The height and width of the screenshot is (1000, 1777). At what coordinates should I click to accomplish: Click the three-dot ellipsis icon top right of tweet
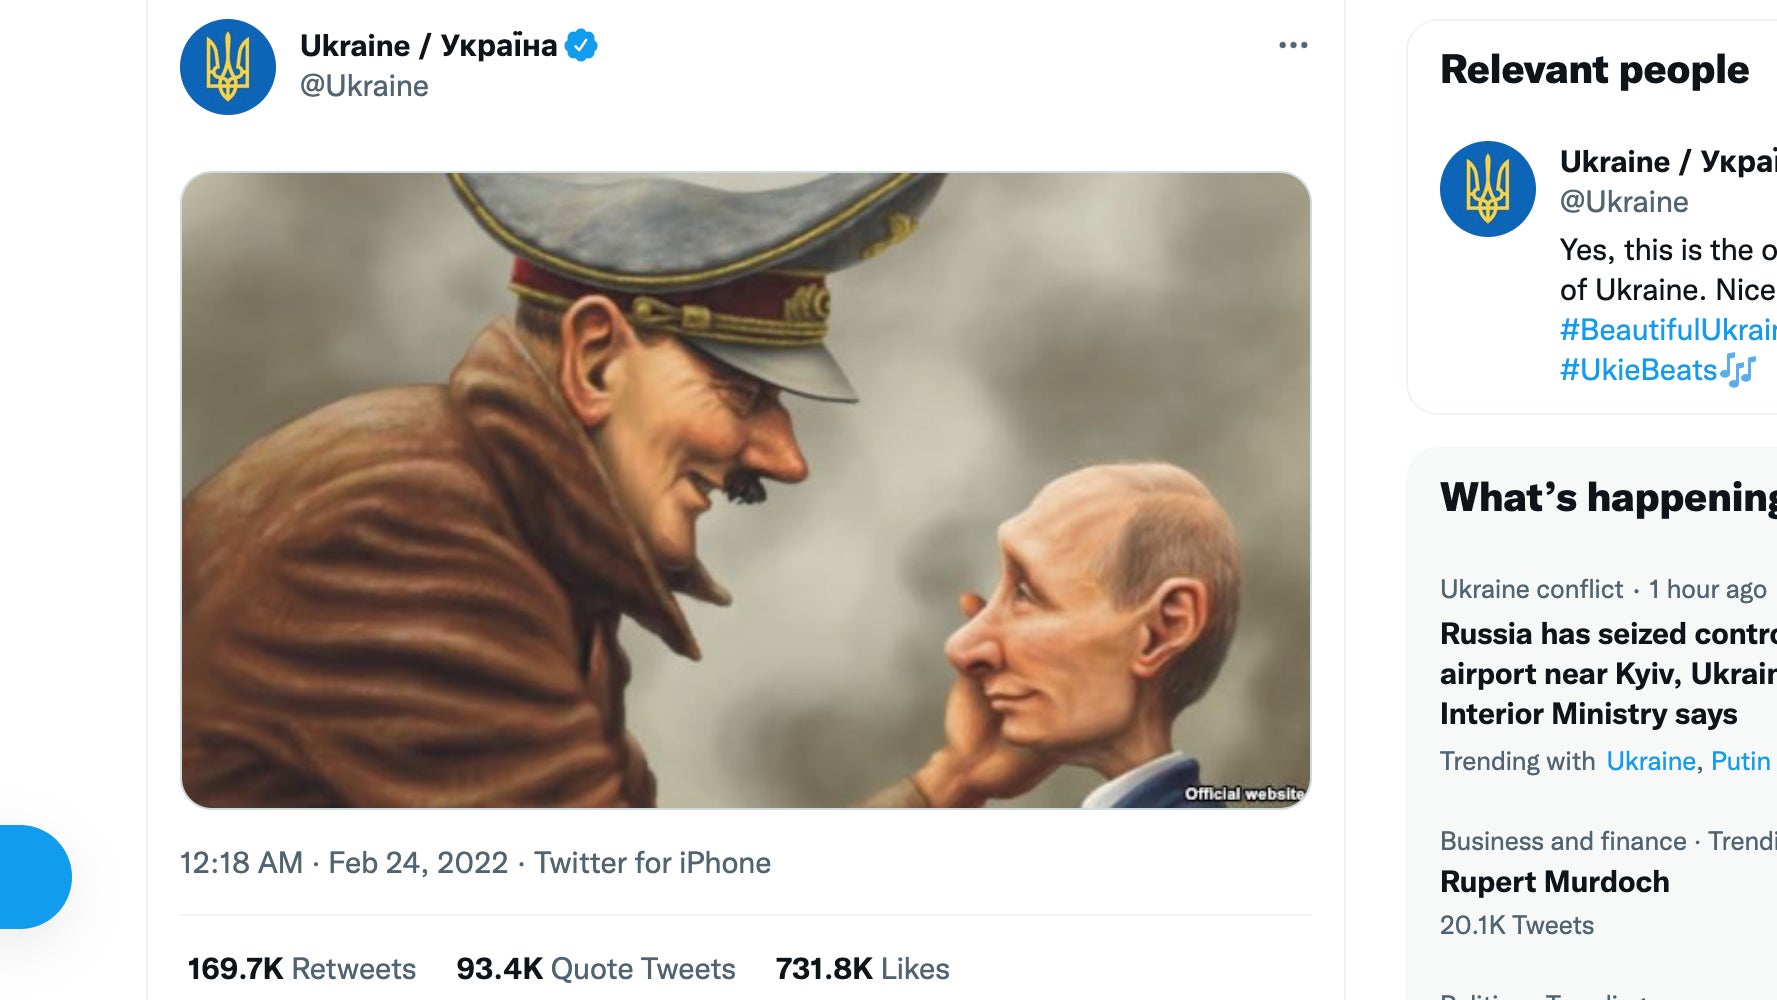pyautogui.click(x=1295, y=44)
